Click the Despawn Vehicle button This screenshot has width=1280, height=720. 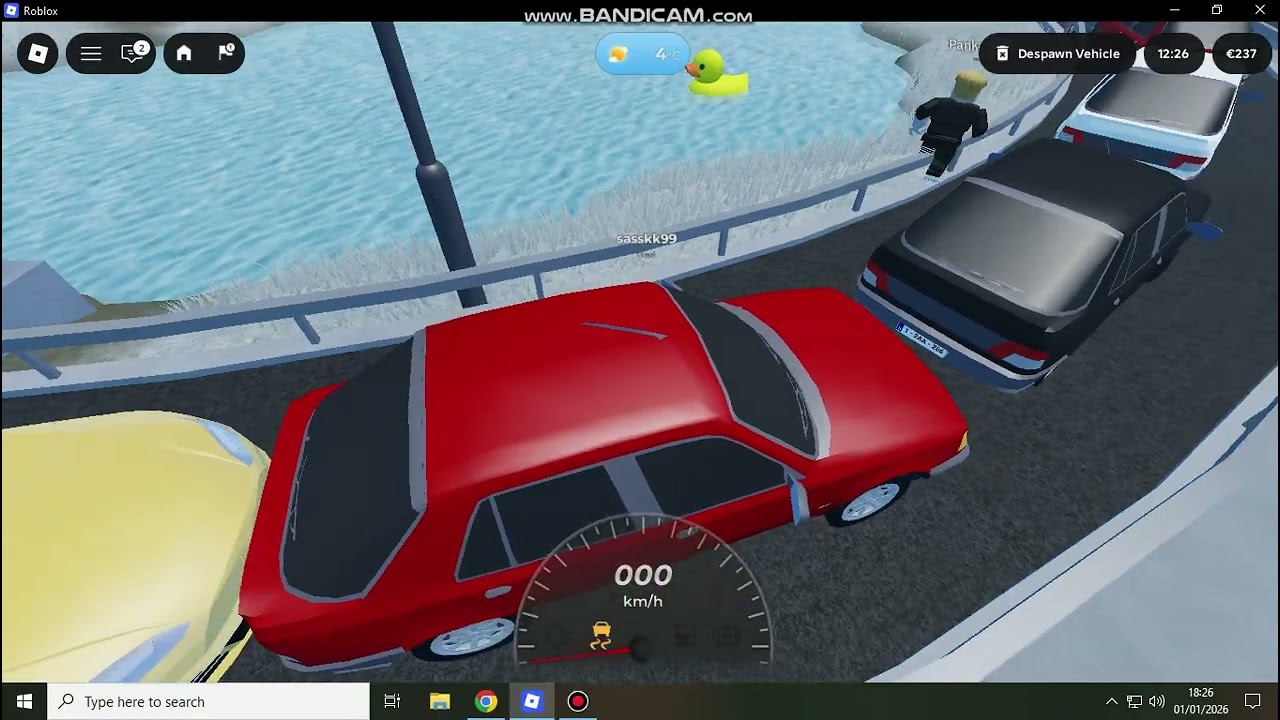click(x=1057, y=54)
